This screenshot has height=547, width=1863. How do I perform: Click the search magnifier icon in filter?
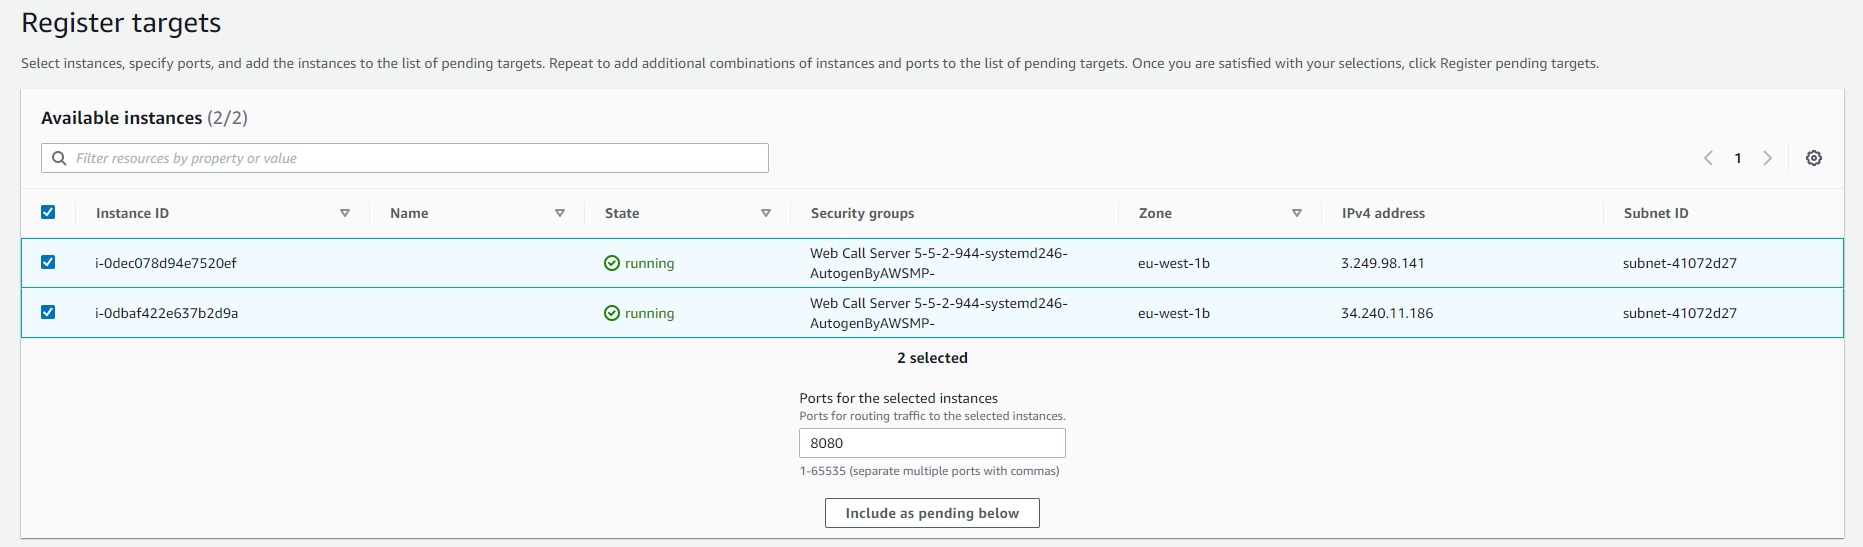pos(59,158)
